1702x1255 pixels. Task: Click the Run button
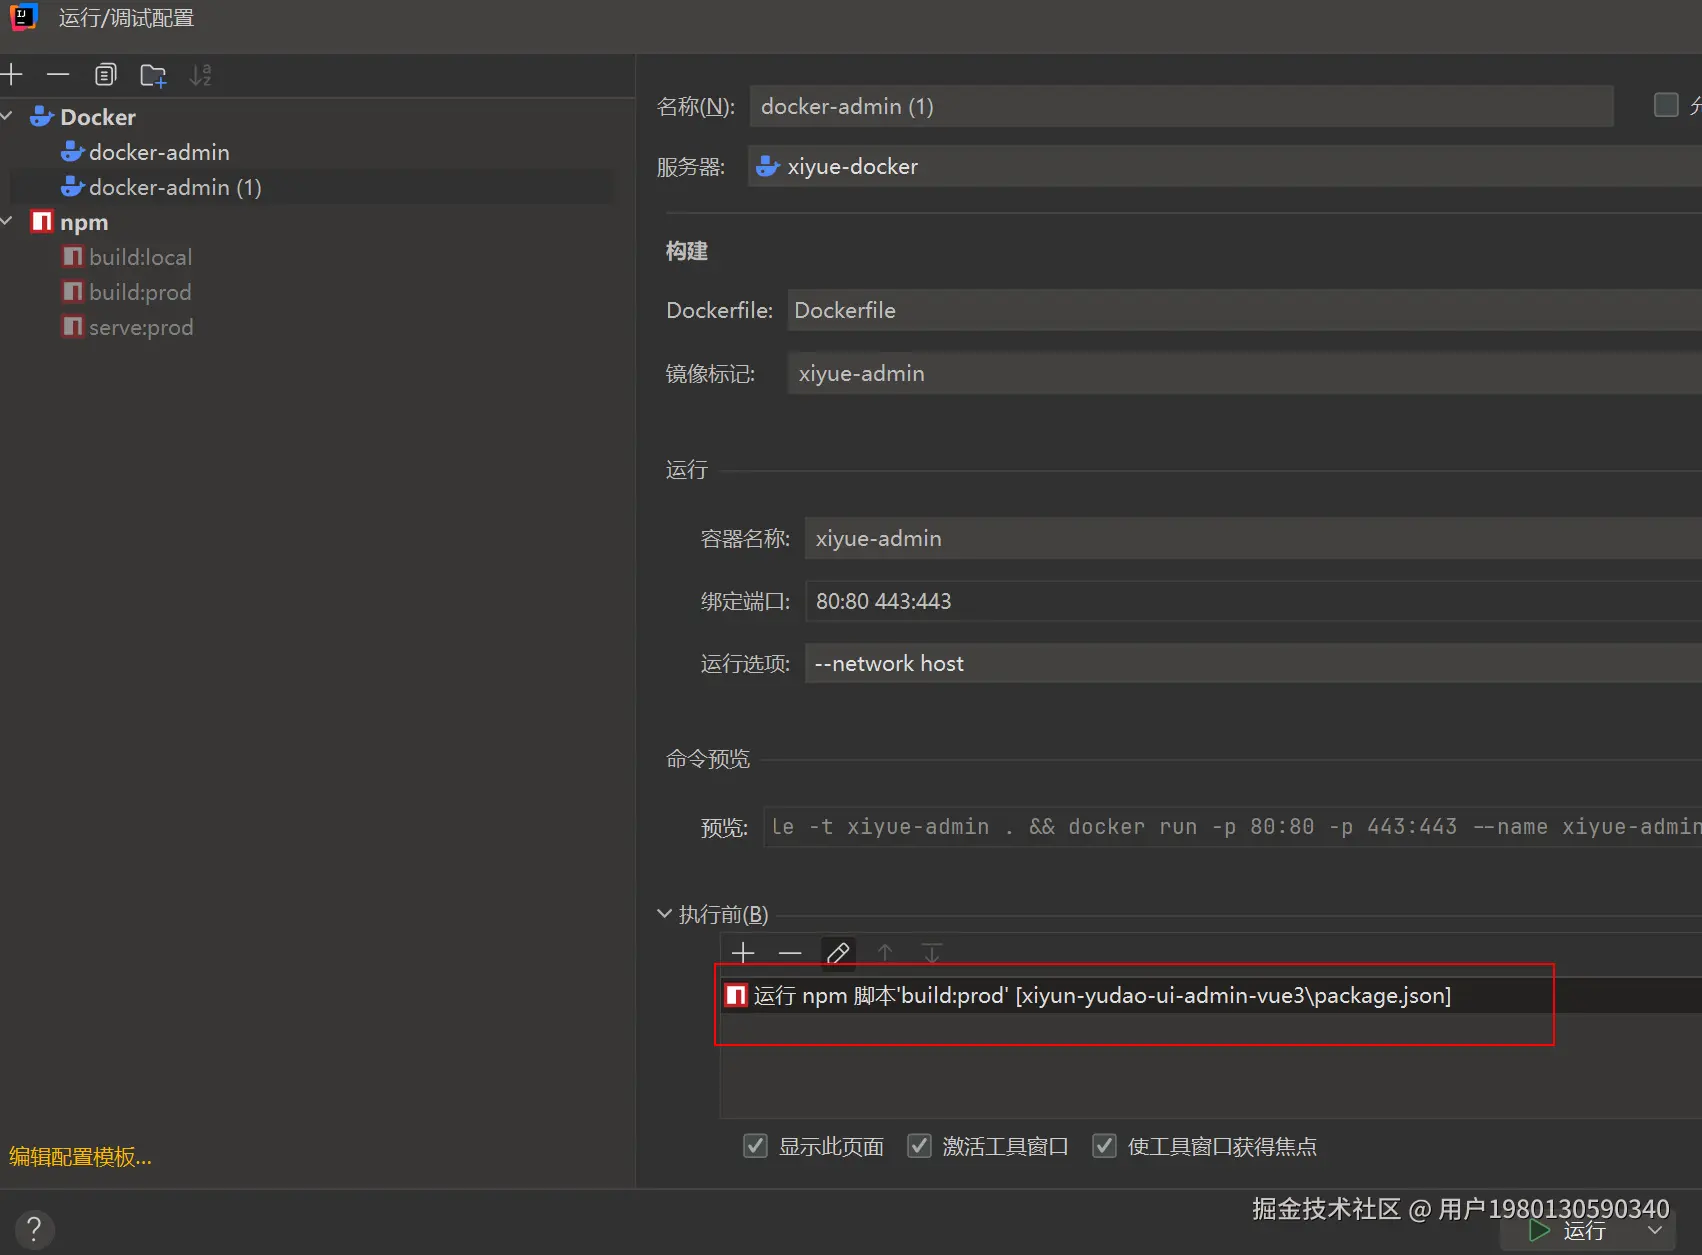coord(1568,1231)
